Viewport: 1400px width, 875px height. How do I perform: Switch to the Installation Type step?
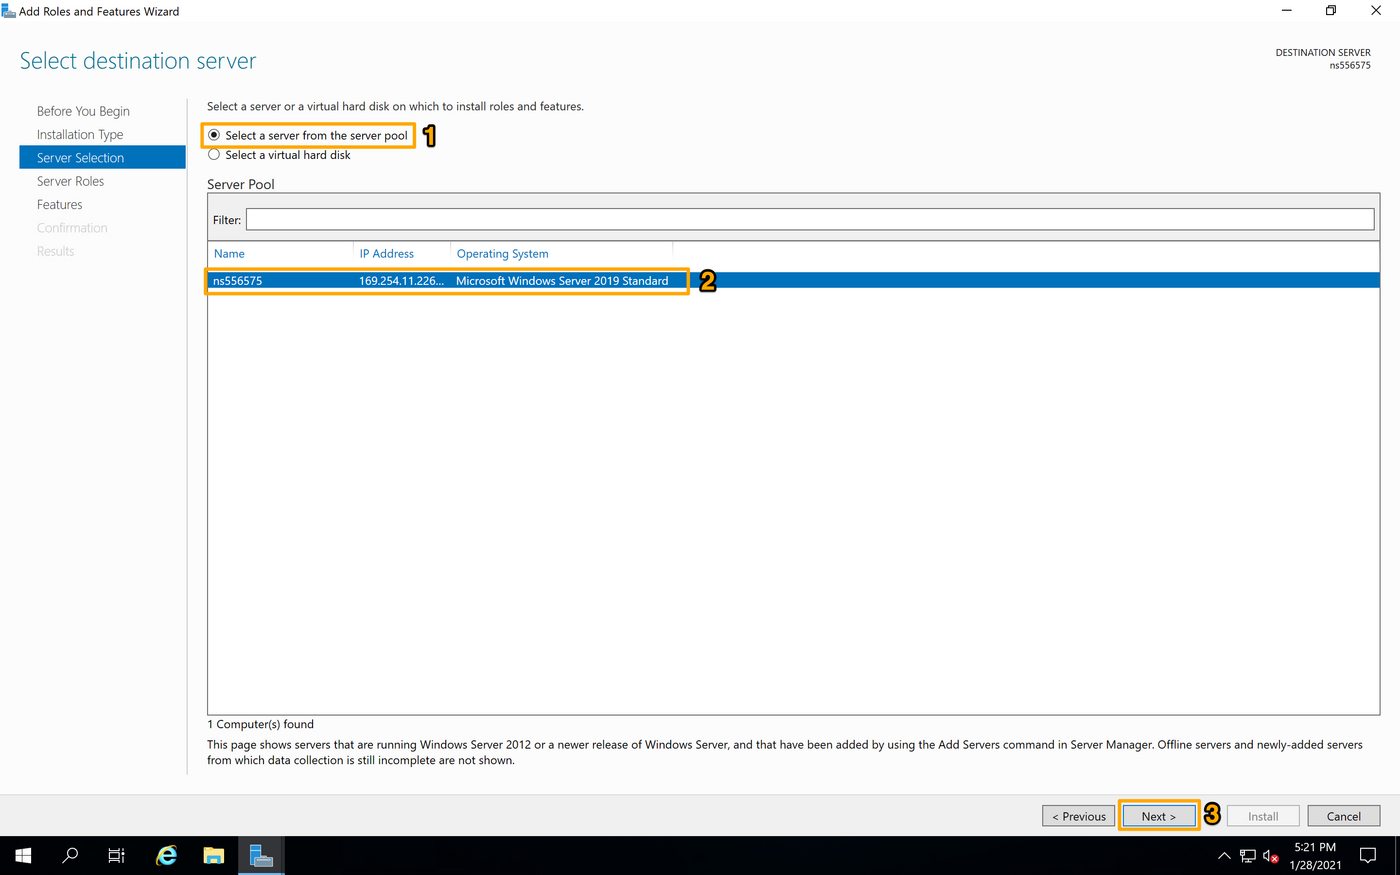pos(80,133)
